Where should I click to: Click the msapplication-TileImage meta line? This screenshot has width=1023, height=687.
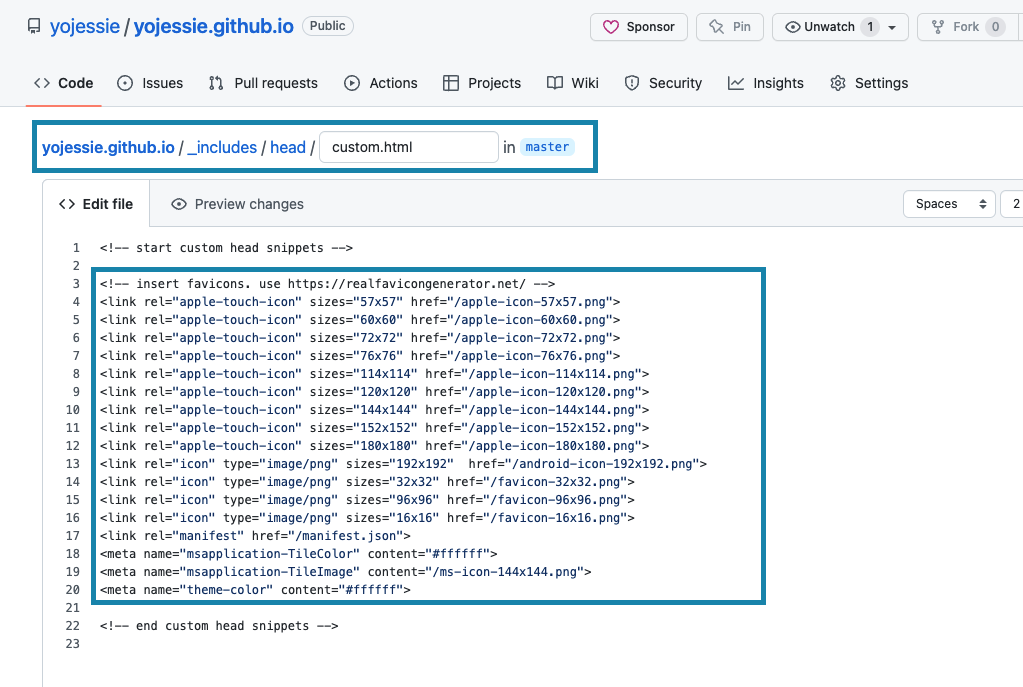coord(346,572)
